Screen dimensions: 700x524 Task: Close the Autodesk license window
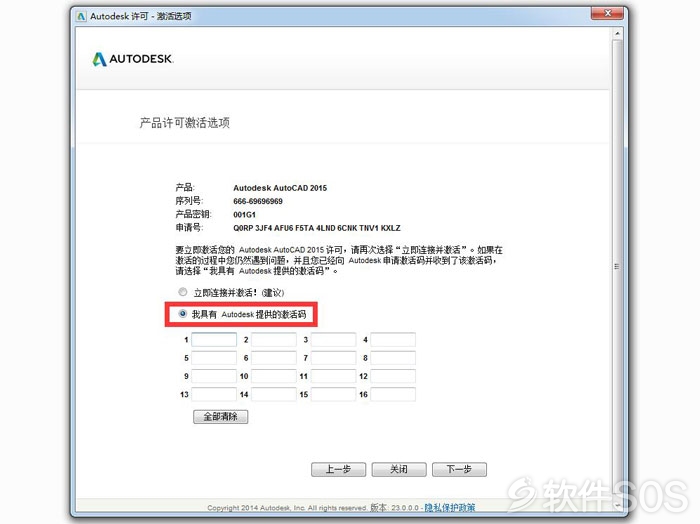coord(607,13)
